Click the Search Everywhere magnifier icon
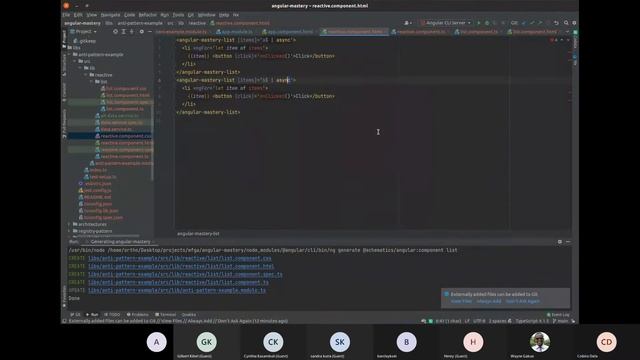 tap(566, 23)
